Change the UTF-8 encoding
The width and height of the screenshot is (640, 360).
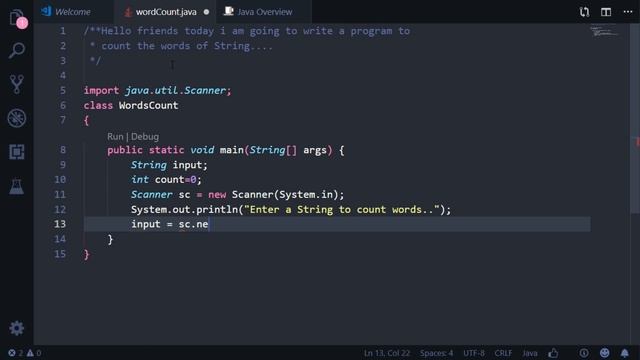coord(474,353)
